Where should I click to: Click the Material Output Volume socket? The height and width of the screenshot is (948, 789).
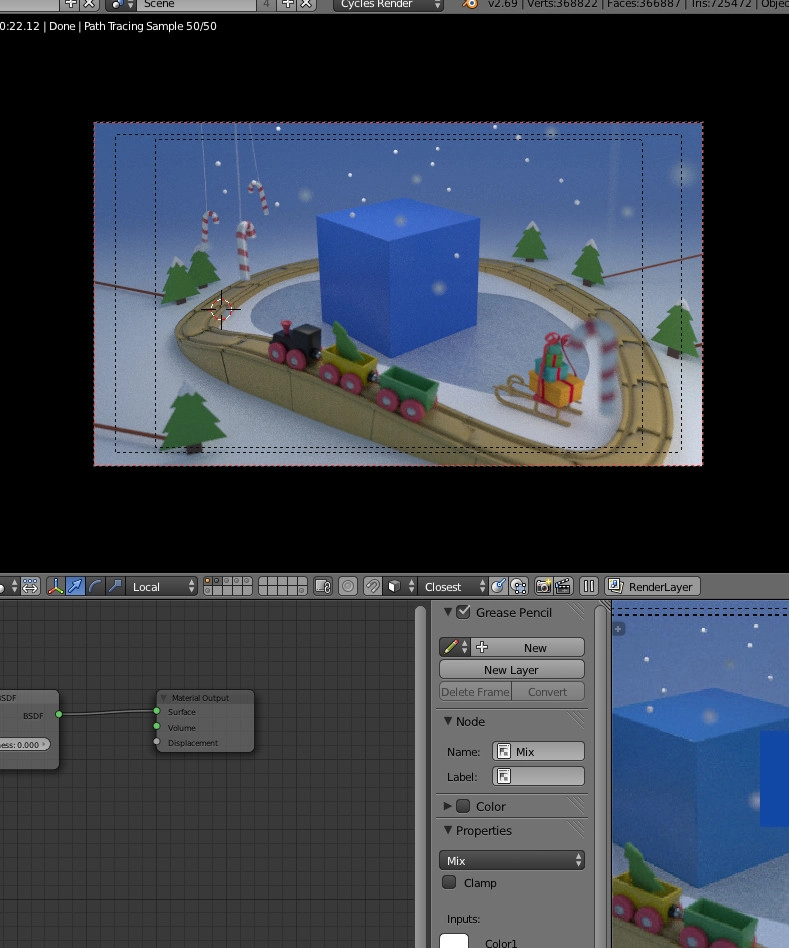click(x=157, y=726)
